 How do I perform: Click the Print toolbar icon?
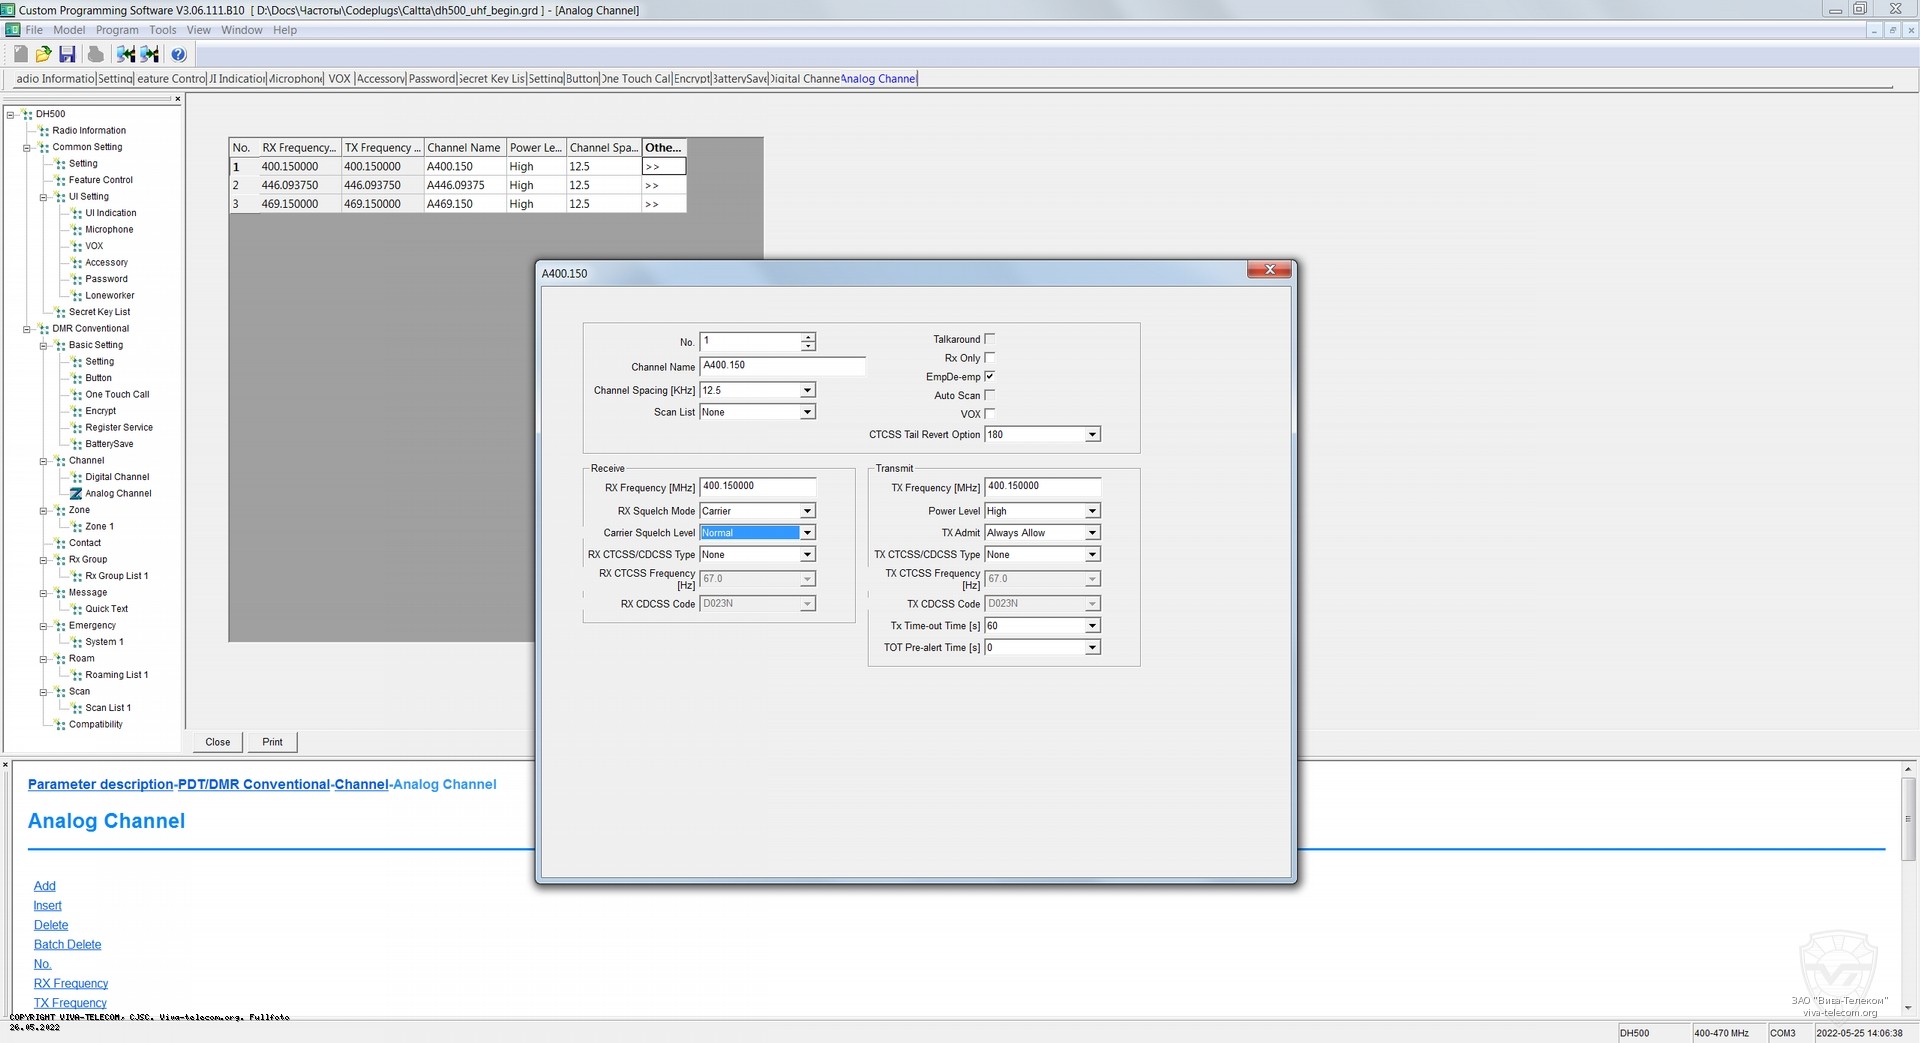click(x=96, y=54)
